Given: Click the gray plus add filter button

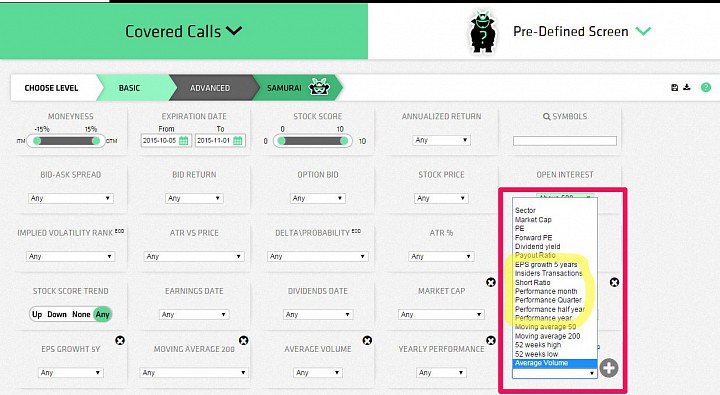Looking at the screenshot, I should coord(609,368).
